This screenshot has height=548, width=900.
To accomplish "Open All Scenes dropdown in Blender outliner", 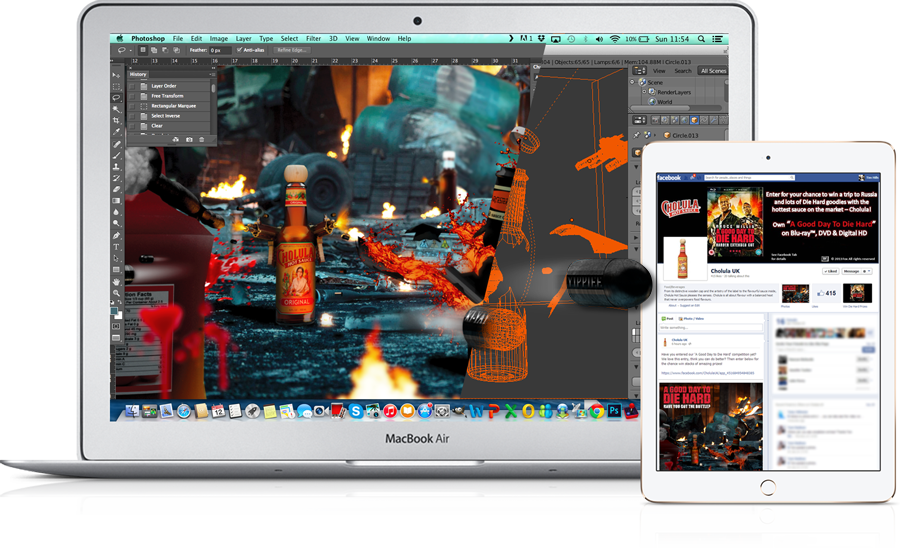I will pos(713,71).
